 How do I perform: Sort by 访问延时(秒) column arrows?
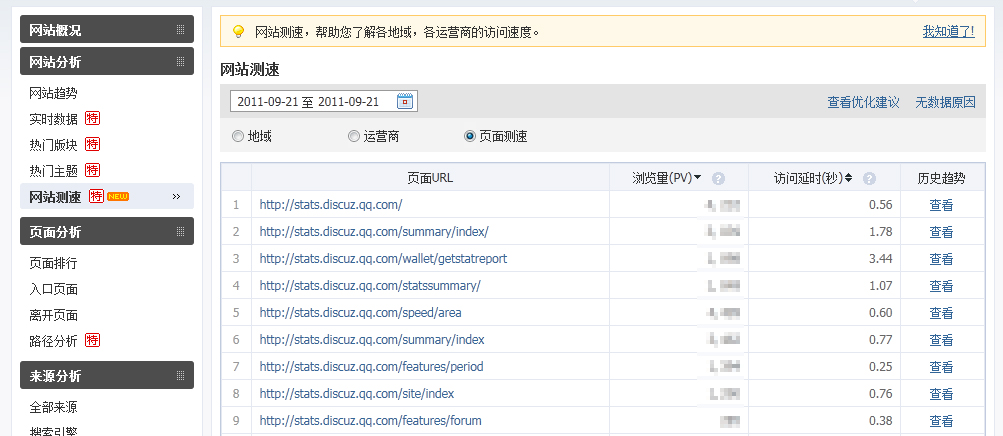(848, 178)
